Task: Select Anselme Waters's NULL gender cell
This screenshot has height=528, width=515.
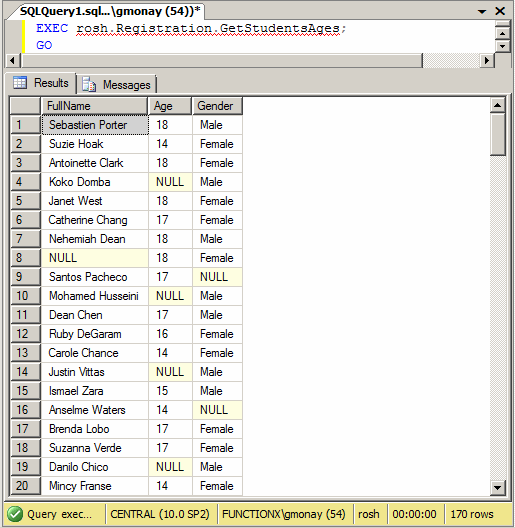Action: coord(218,410)
